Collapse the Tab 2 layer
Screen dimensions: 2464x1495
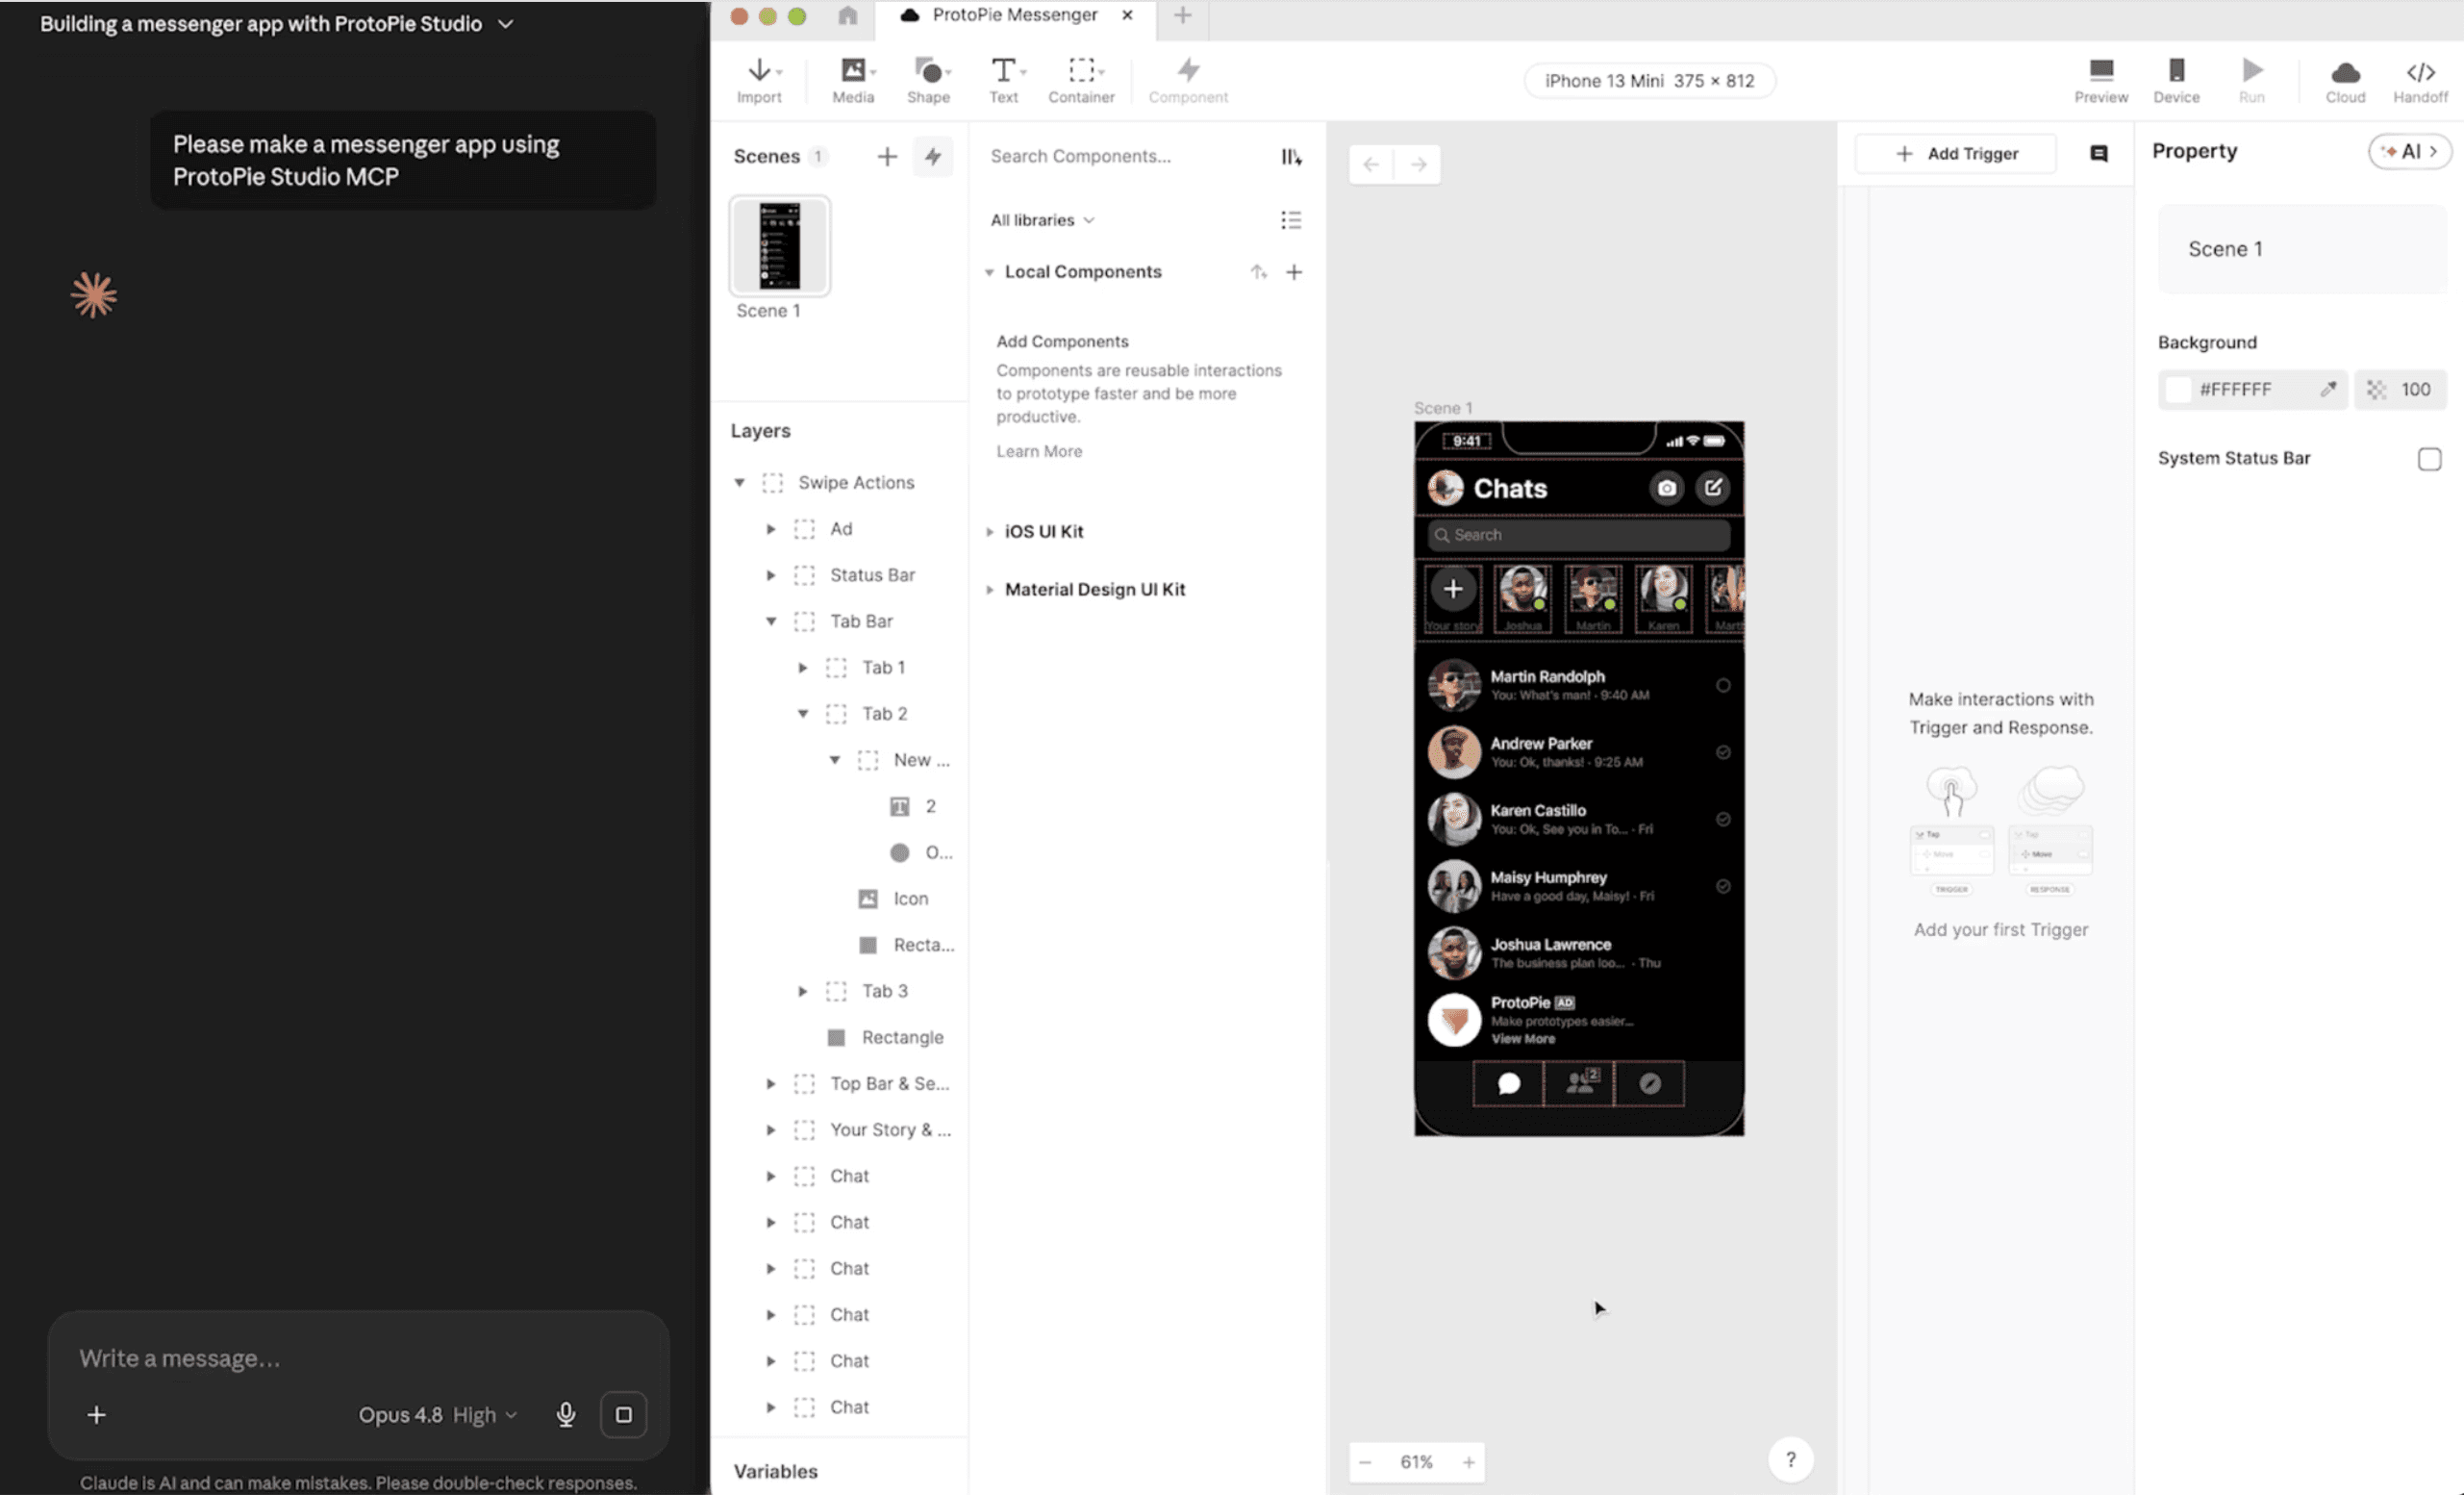click(x=803, y=714)
